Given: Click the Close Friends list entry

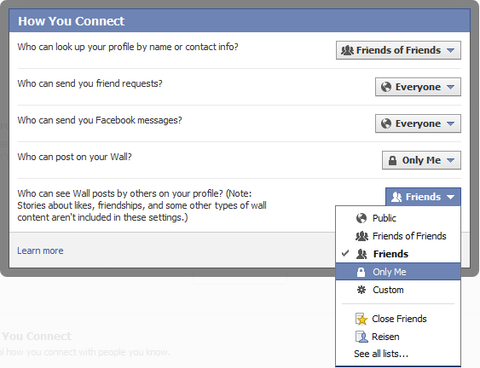Looking at the screenshot, I should point(398,319).
